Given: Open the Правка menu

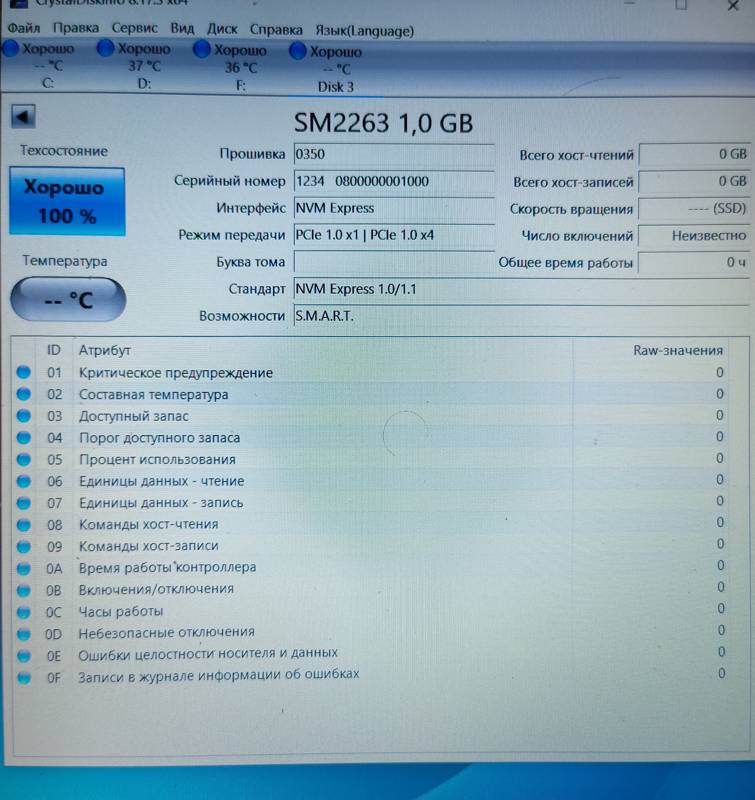Looking at the screenshot, I should coord(76,30).
